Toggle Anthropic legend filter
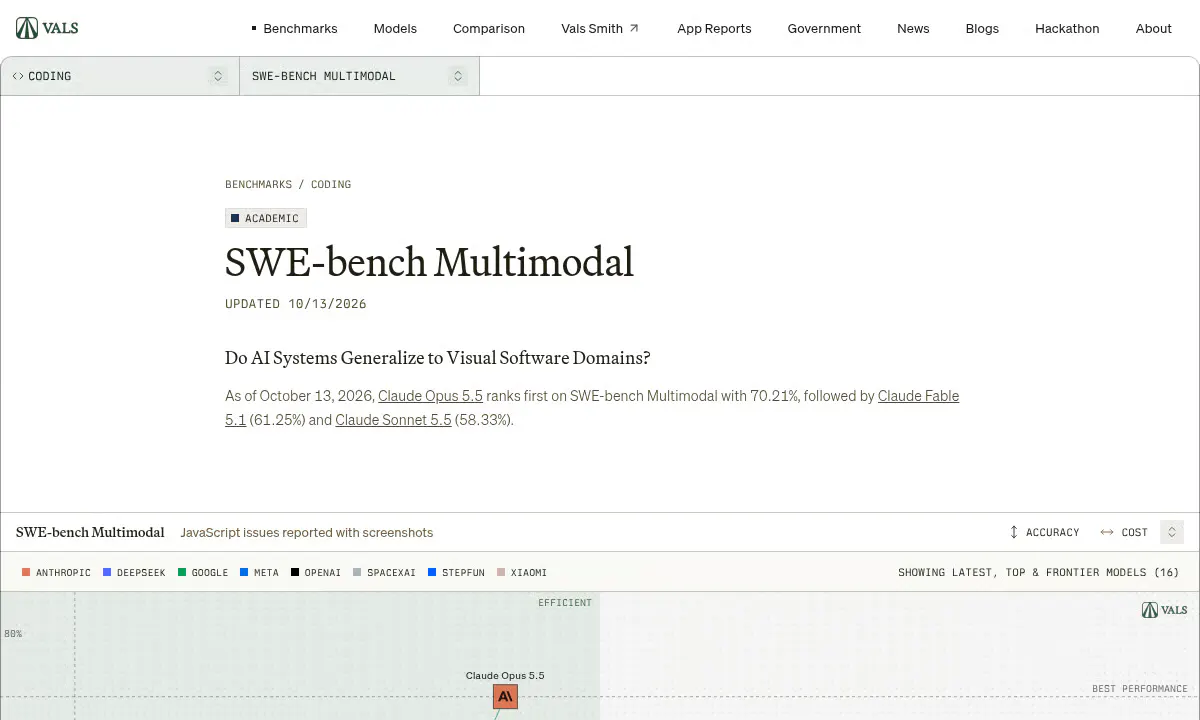Screen dimensions: 1200x720 (56, 573)
